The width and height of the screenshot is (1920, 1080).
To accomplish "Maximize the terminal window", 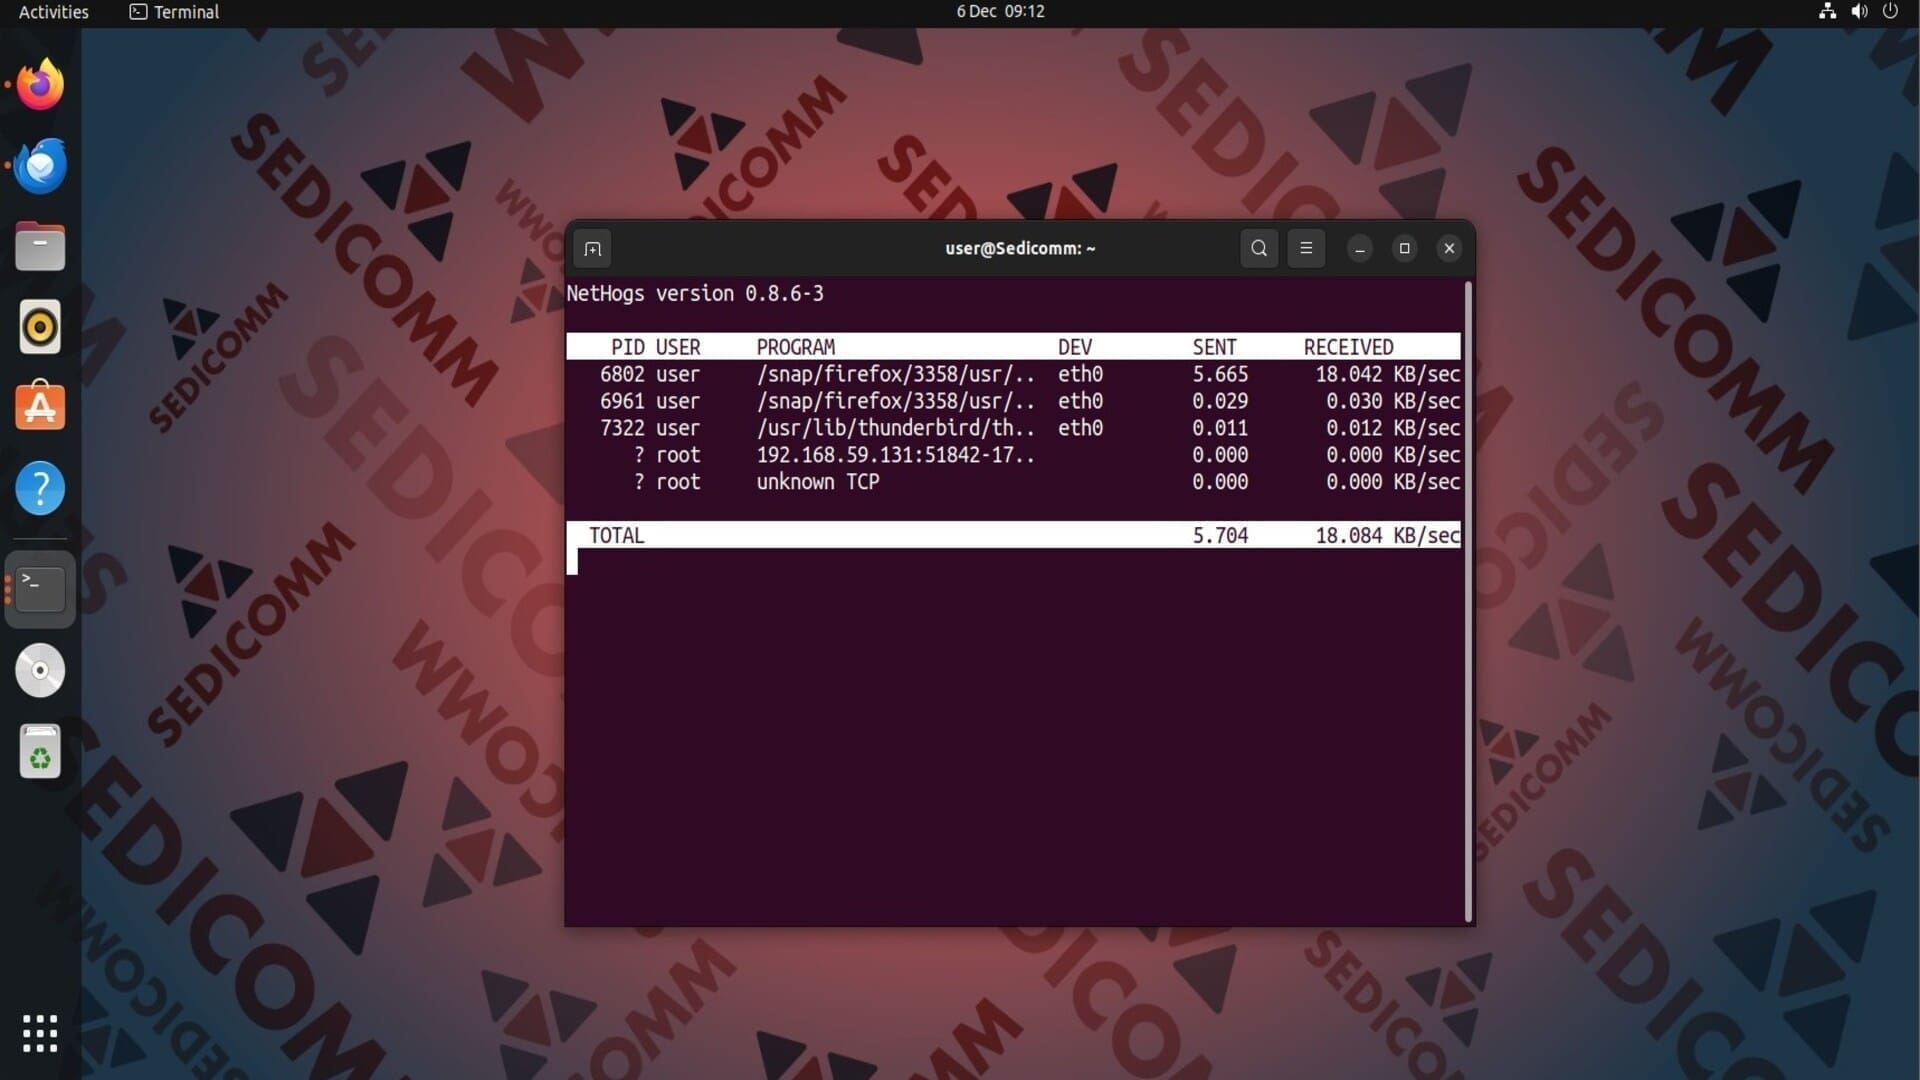I will (x=1405, y=249).
